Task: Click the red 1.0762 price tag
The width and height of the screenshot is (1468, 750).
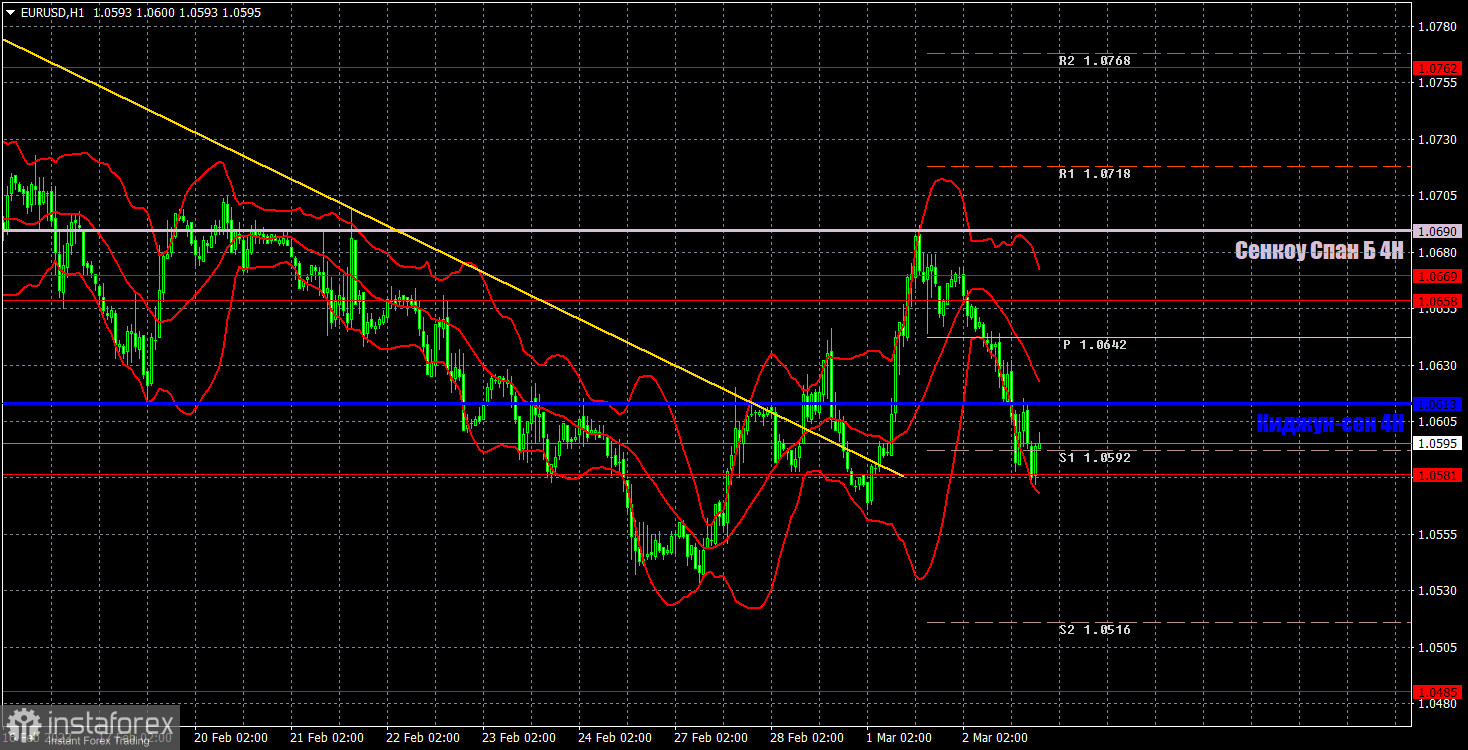Action: 1438,68
